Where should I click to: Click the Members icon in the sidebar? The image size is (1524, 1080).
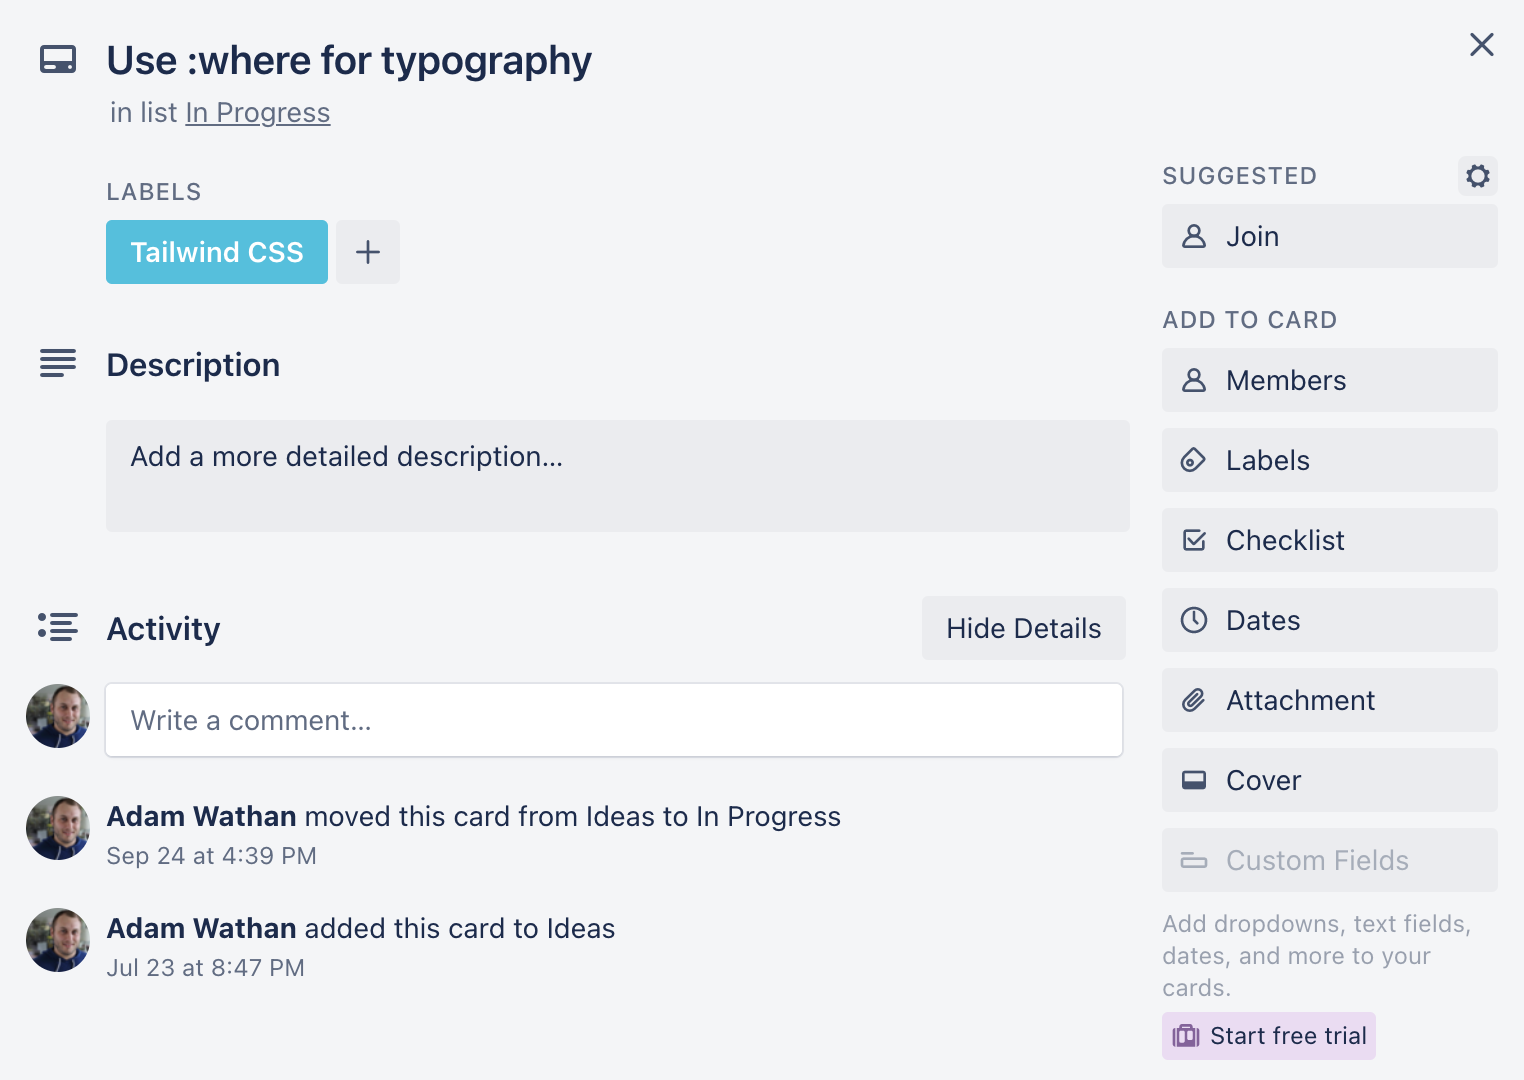[x=1193, y=380]
